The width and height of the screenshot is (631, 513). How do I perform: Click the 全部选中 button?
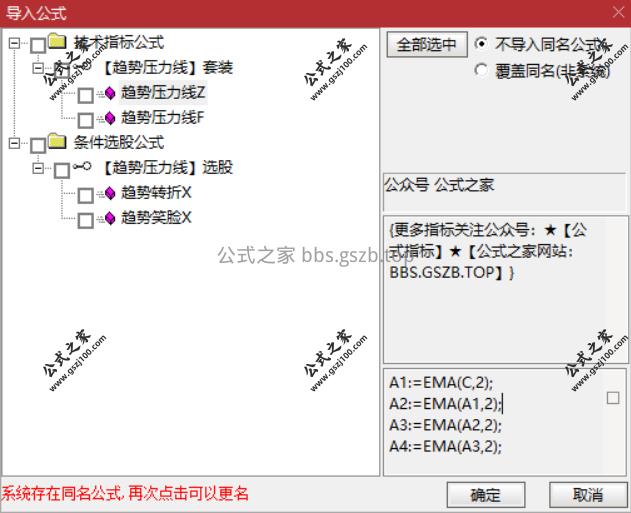click(427, 44)
